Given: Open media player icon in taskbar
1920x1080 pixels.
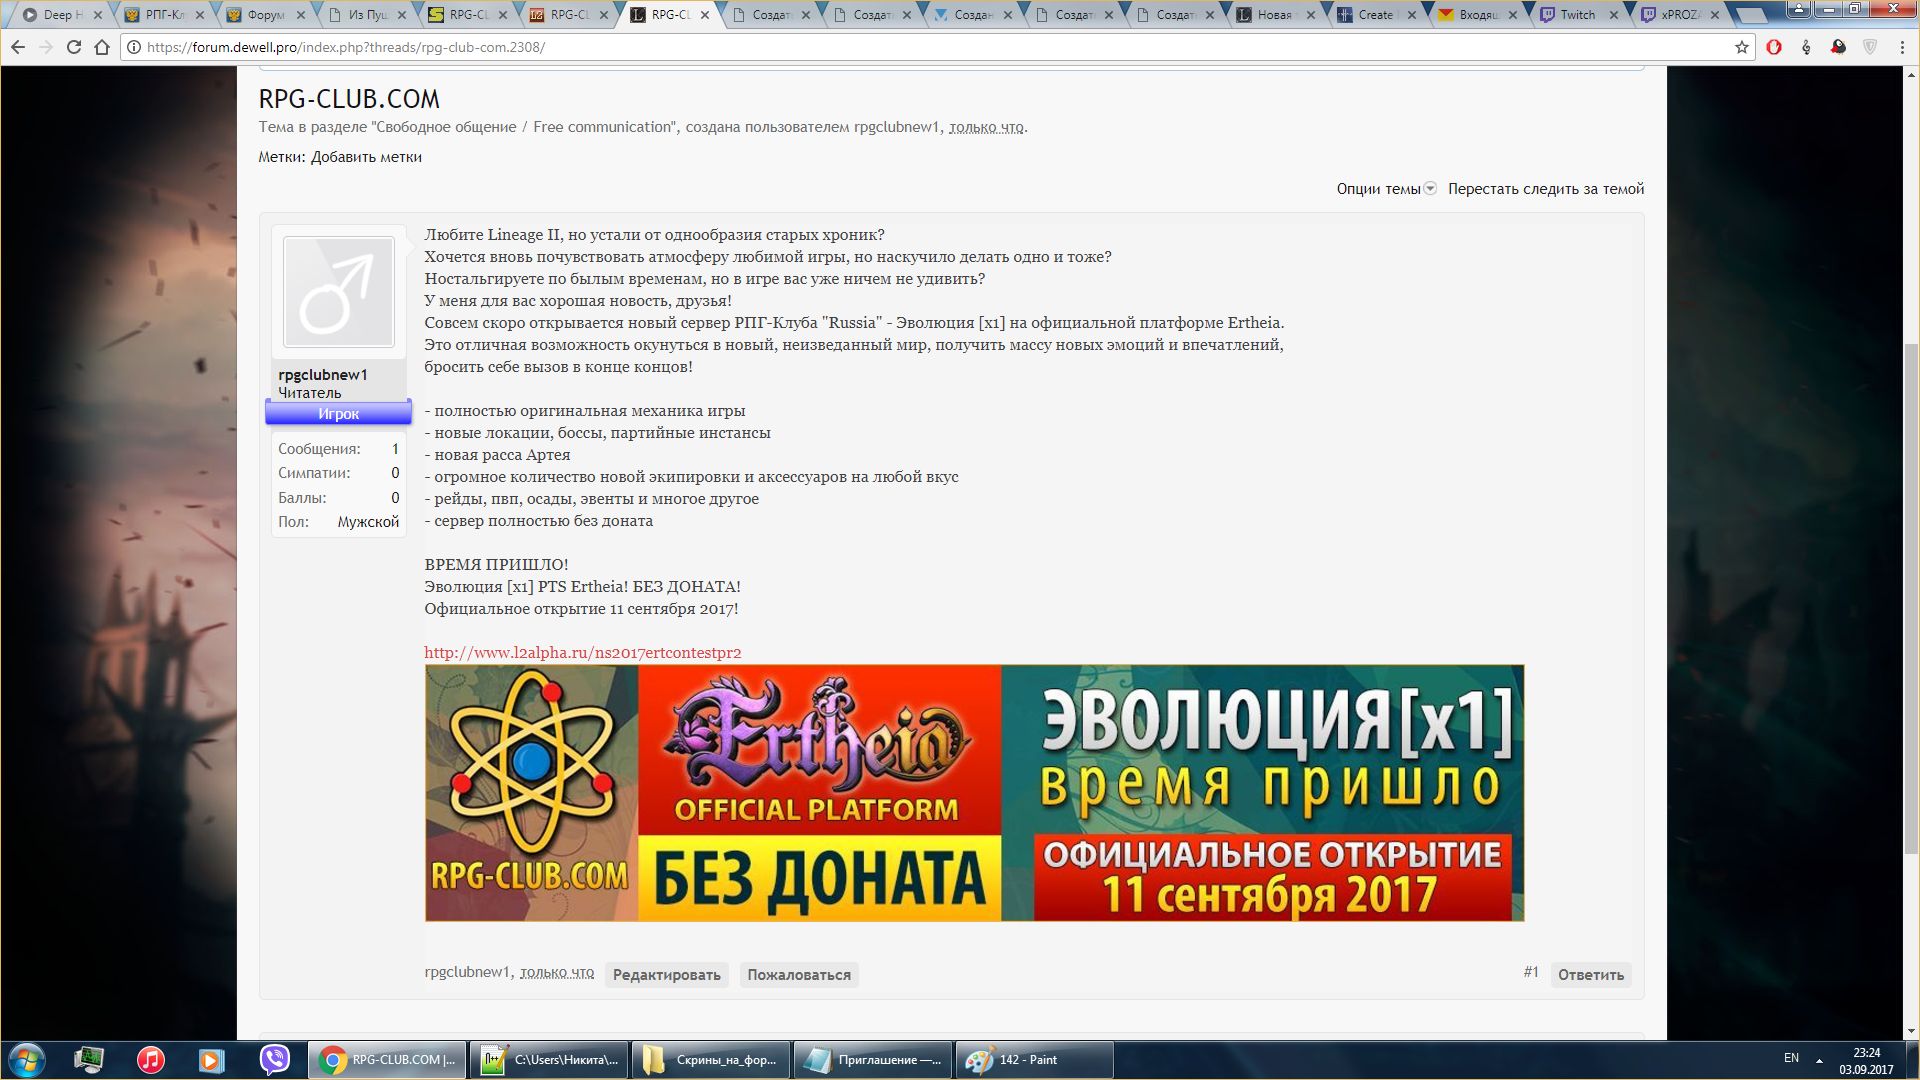Looking at the screenshot, I should point(212,1060).
